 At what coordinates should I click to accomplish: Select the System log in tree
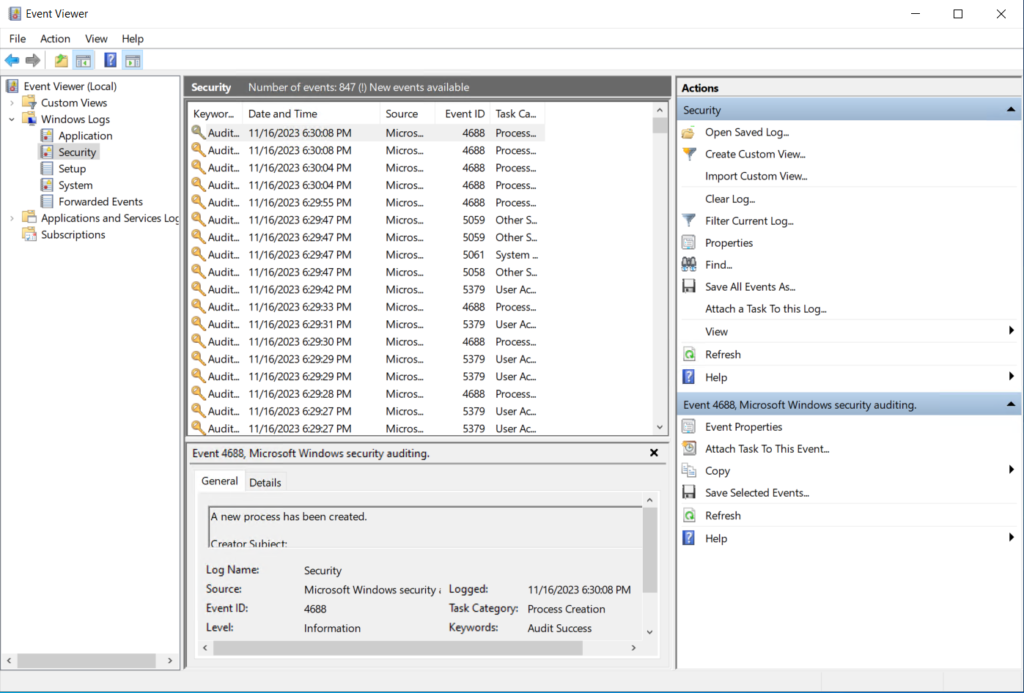[x=75, y=185]
